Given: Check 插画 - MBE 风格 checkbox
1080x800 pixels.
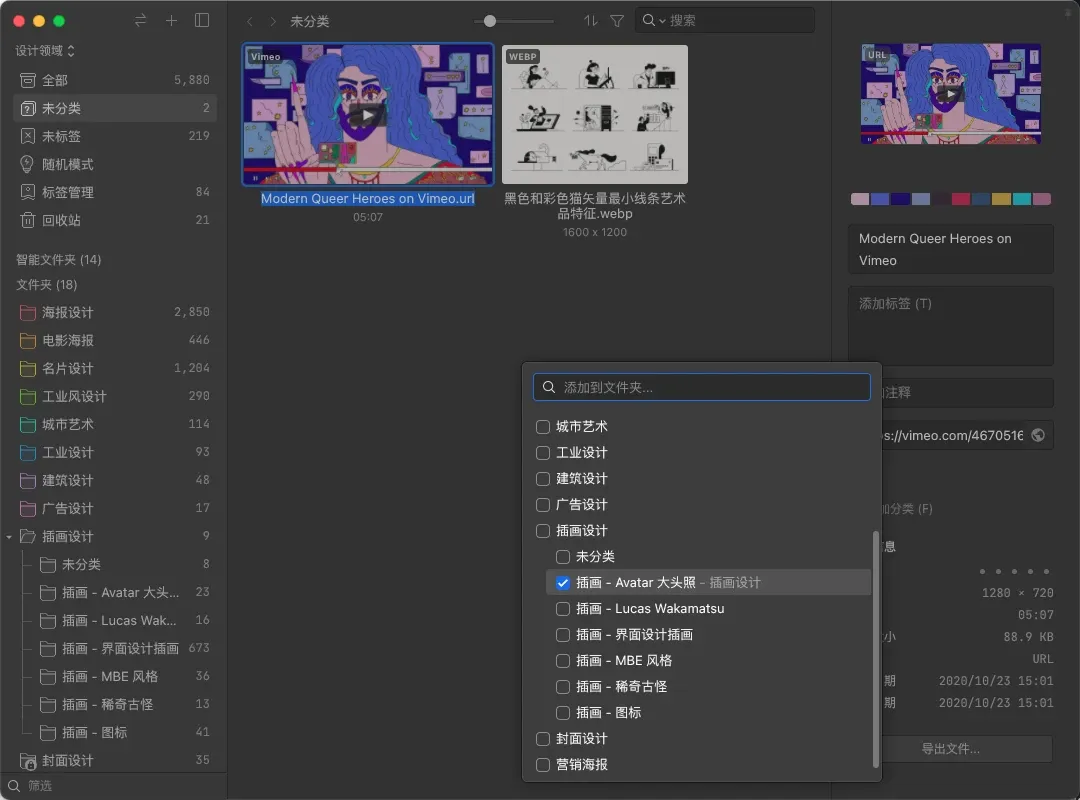Looking at the screenshot, I should (x=563, y=661).
